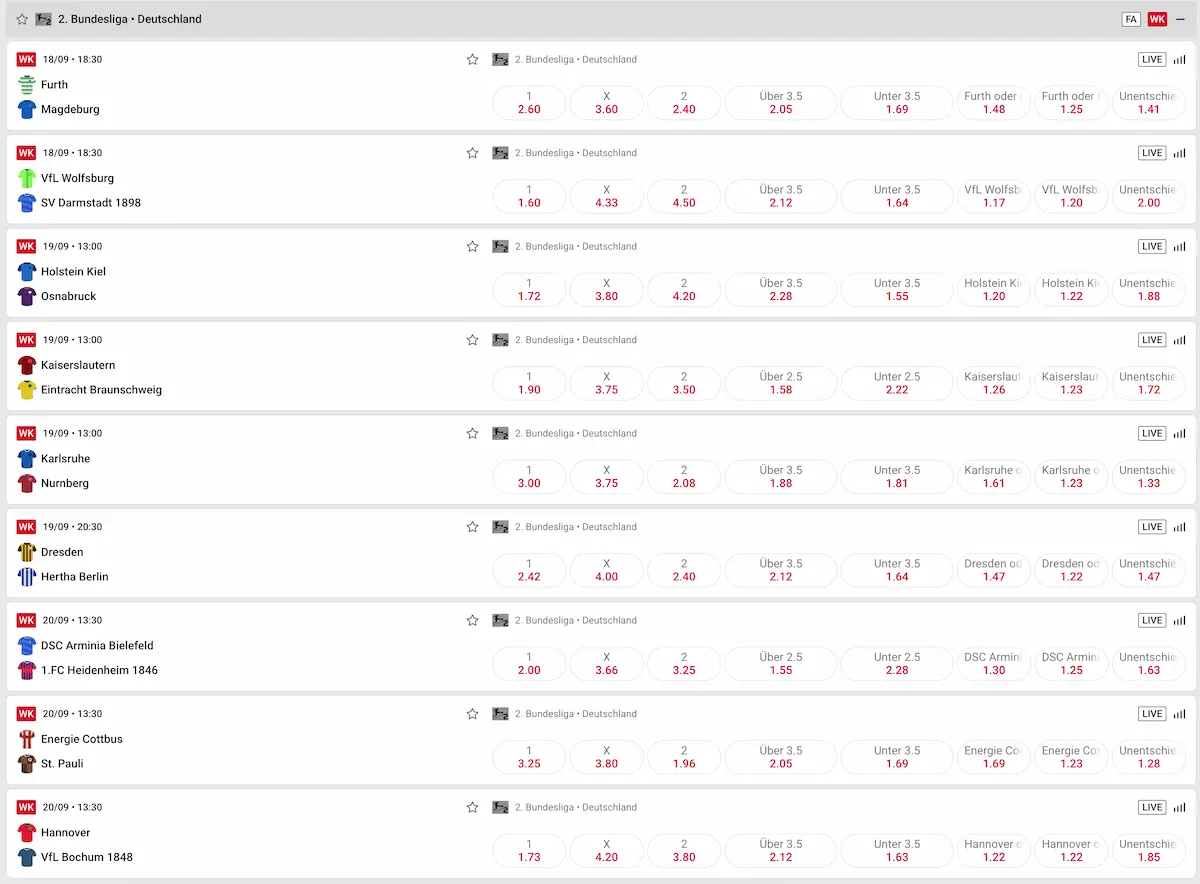
Task: Click LIVE badge on Hannover match
Action: point(1152,807)
